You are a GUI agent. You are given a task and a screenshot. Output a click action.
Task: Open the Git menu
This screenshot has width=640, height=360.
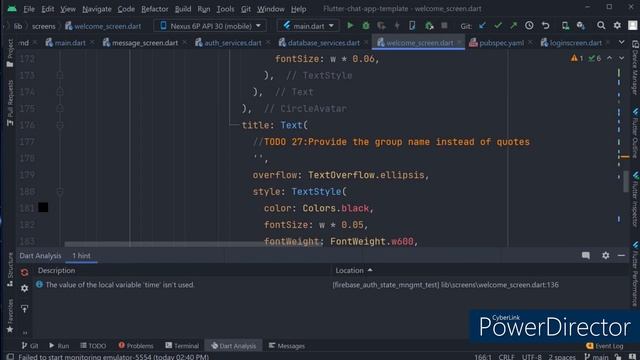(x=245, y=9)
